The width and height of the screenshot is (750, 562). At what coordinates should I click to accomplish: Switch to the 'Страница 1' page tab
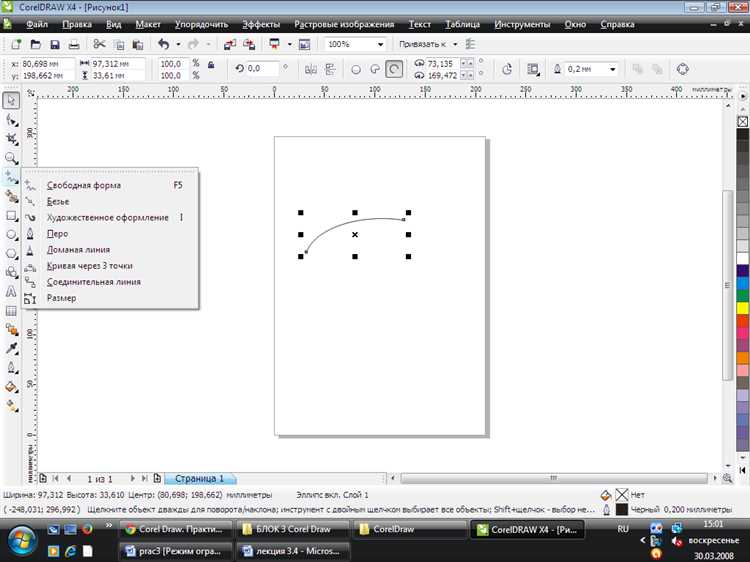click(x=200, y=479)
